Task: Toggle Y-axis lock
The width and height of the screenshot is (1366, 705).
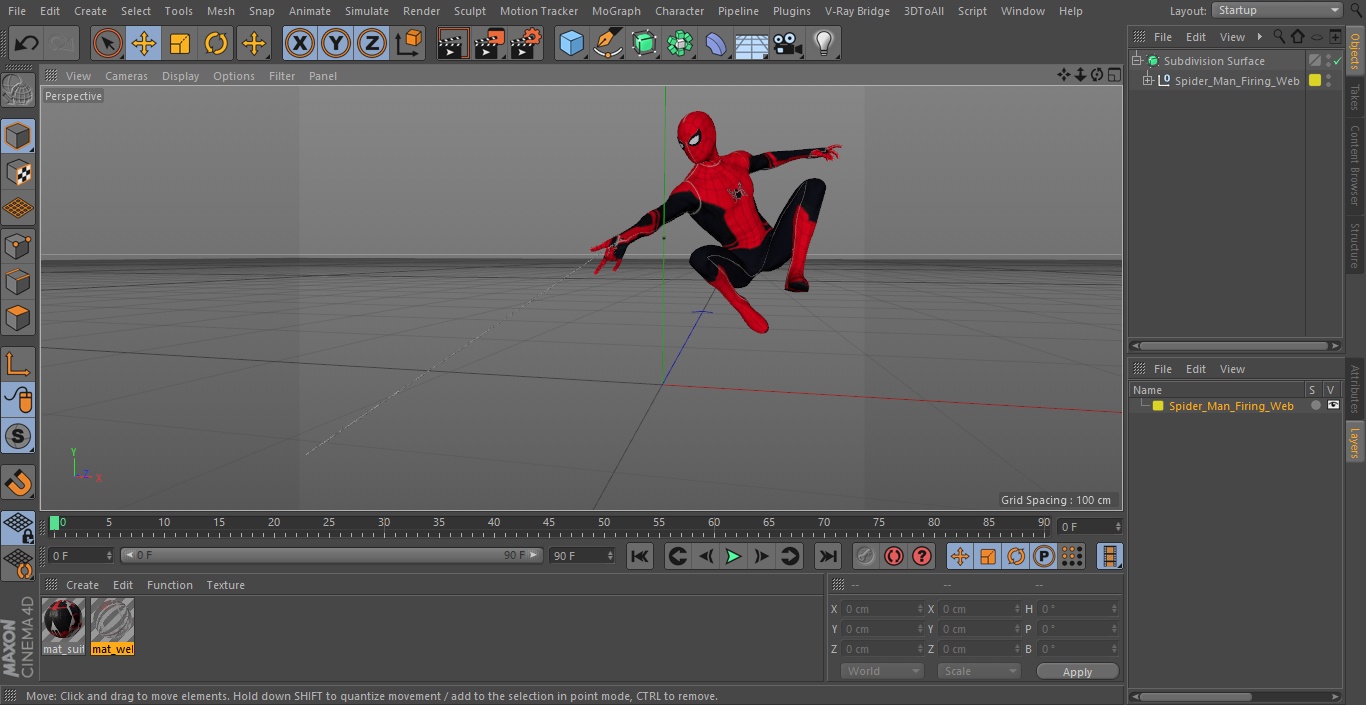Action: [335, 44]
